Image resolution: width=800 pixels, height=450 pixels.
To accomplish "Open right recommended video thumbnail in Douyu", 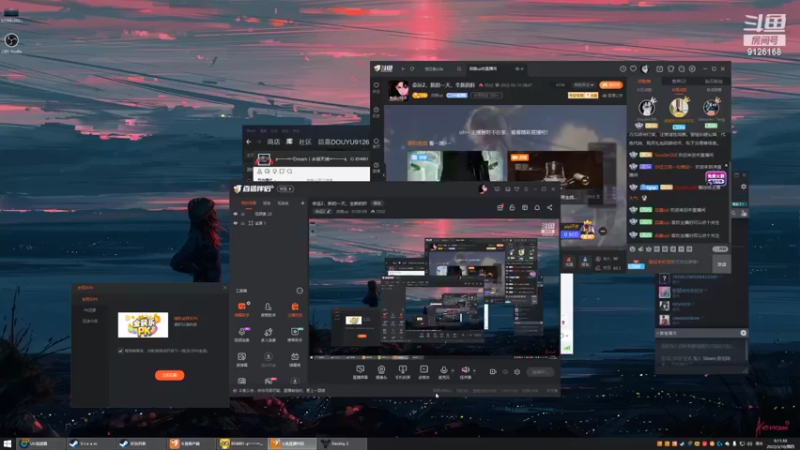I will pos(555,166).
